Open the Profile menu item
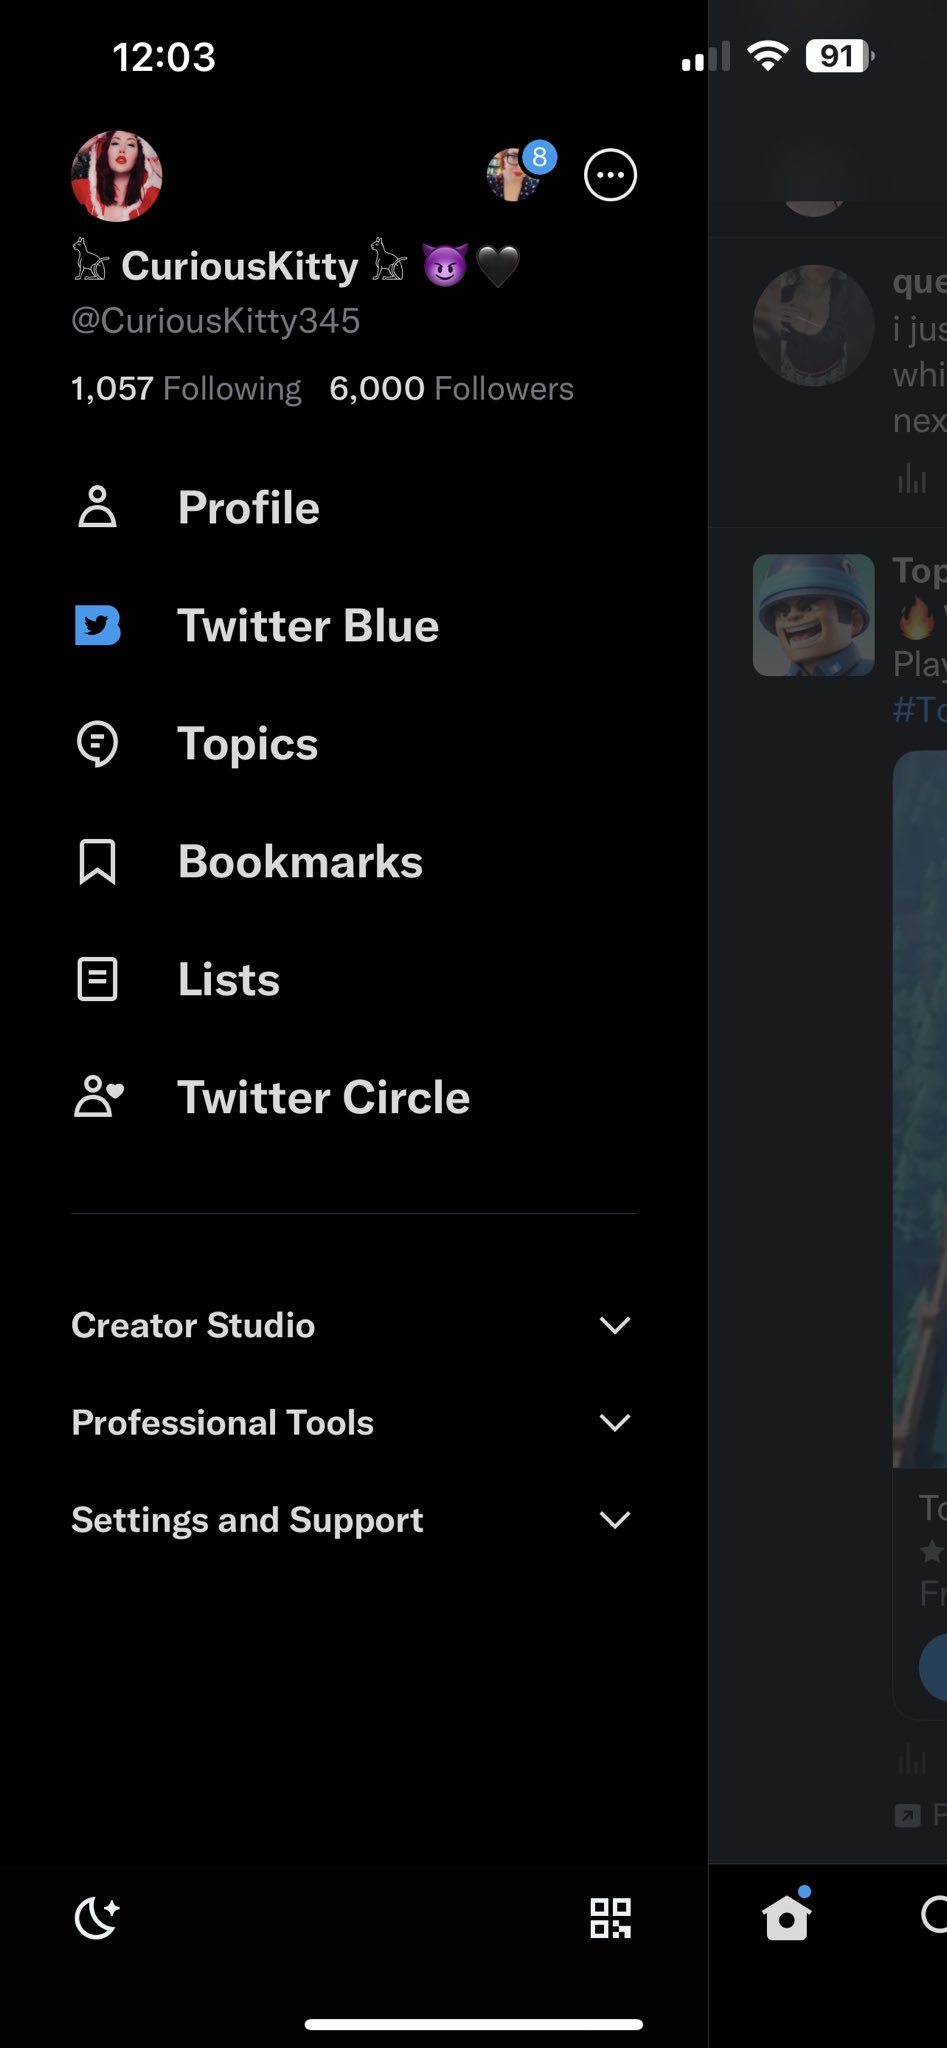The width and height of the screenshot is (947, 2048). click(354, 507)
